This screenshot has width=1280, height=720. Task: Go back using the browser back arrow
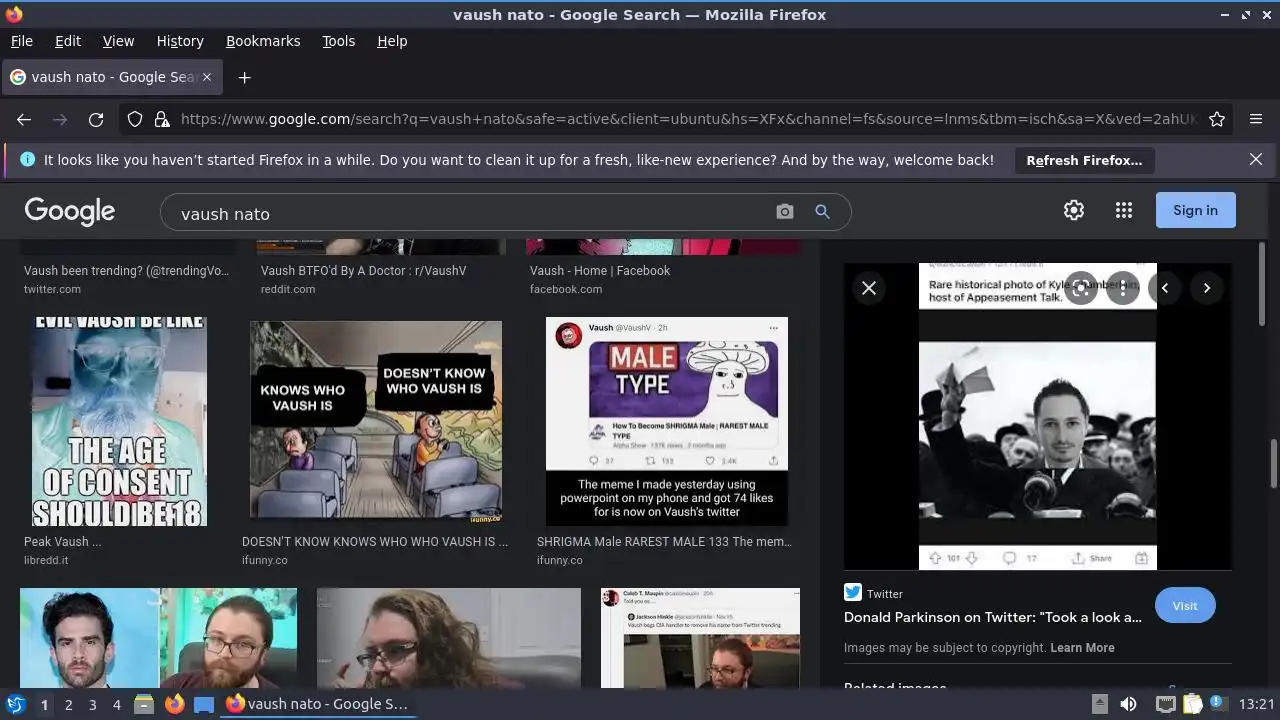click(x=24, y=119)
